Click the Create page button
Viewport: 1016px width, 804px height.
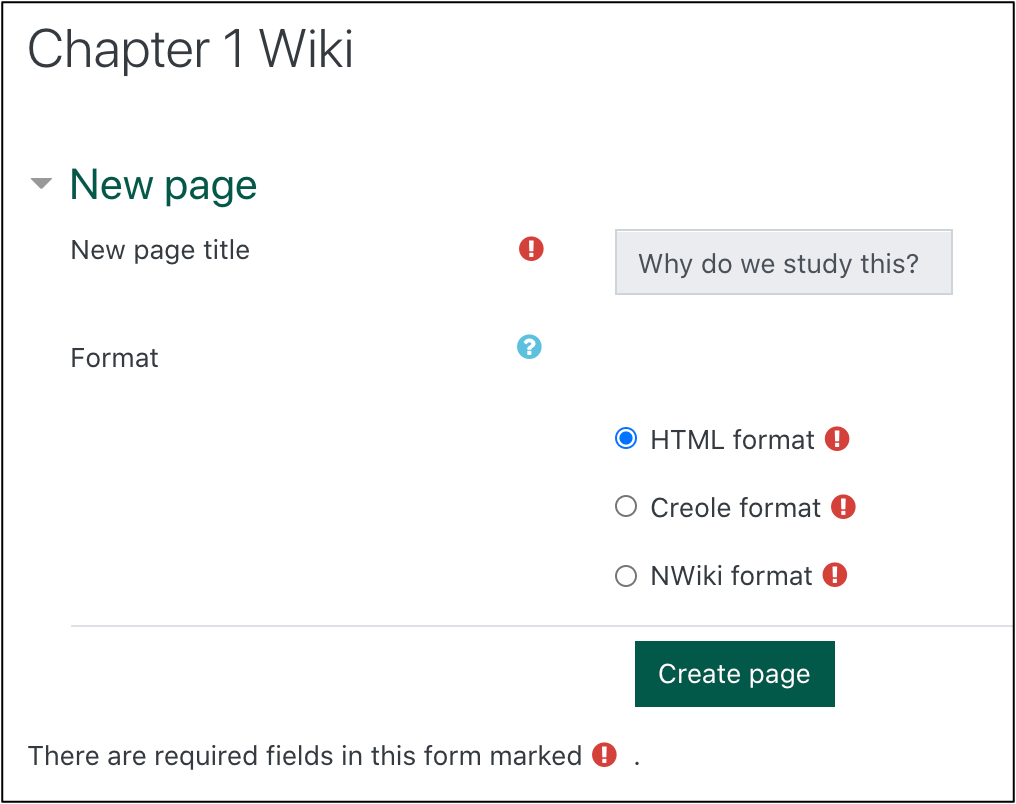734,674
